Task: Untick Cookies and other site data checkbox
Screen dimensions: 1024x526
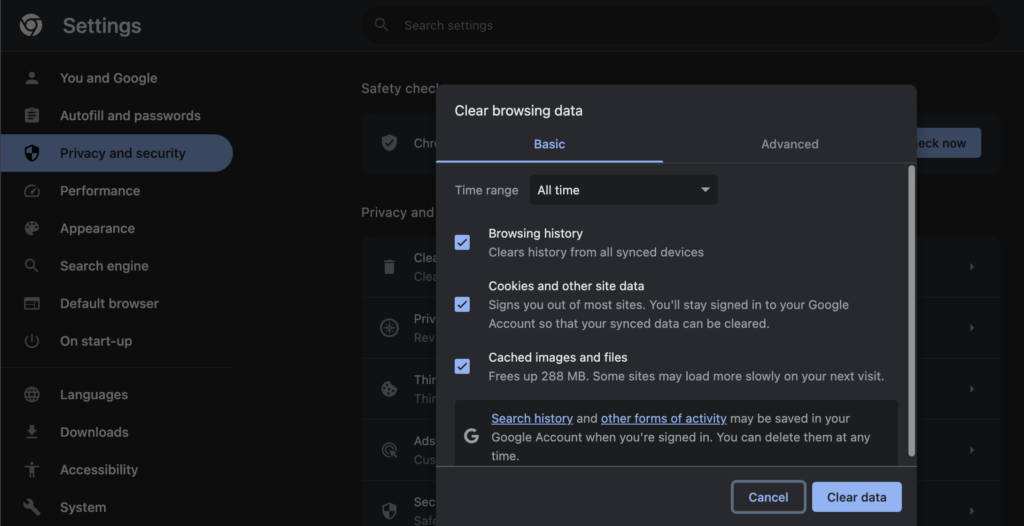Action: (462, 304)
